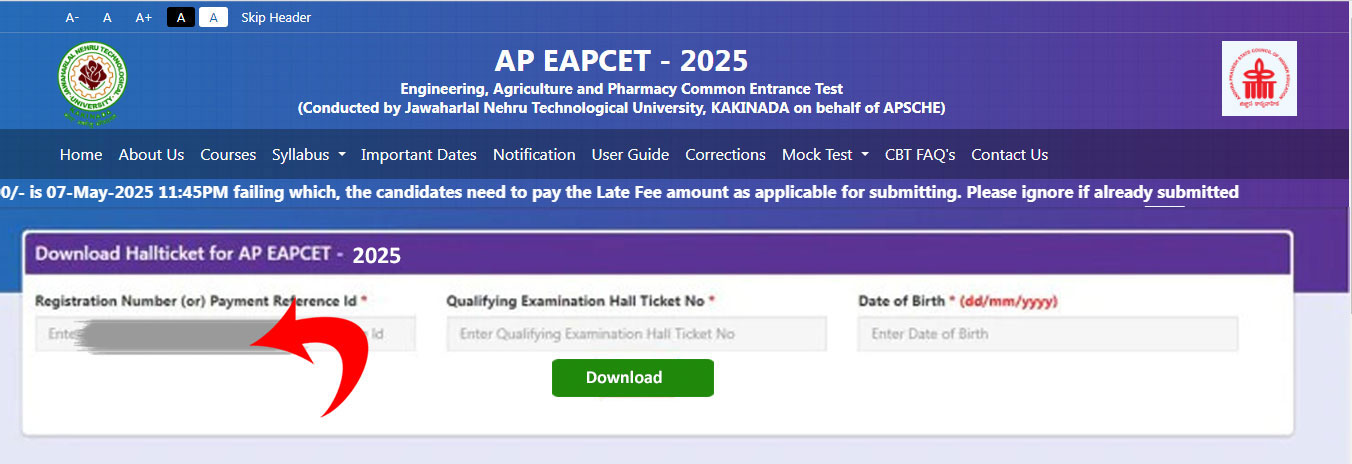1352x464 pixels.
Task: Switch to white theme A swatch
Action: 214,17
